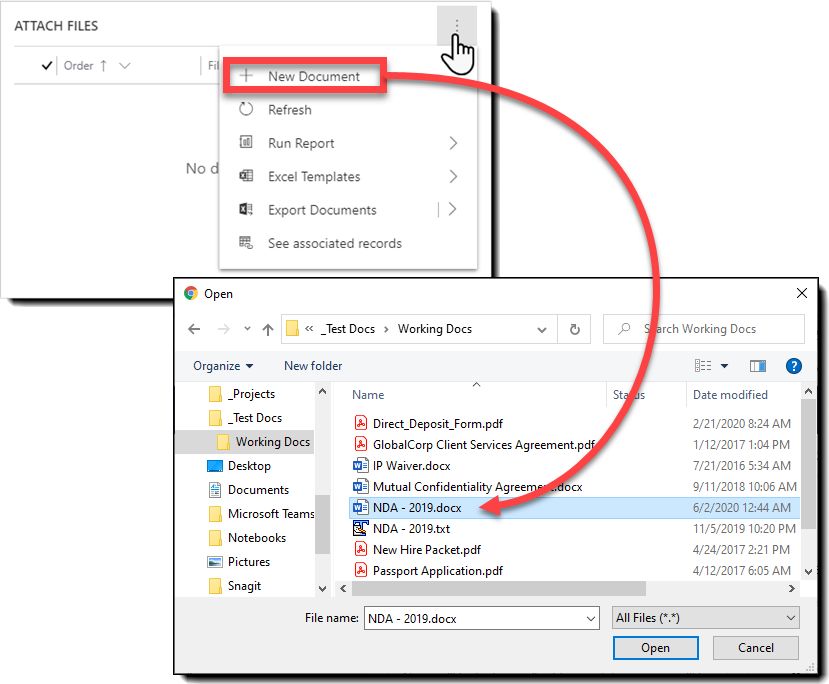Click the Refresh circular arrow icon
The width and height of the screenshot is (829, 684).
coord(246,109)
